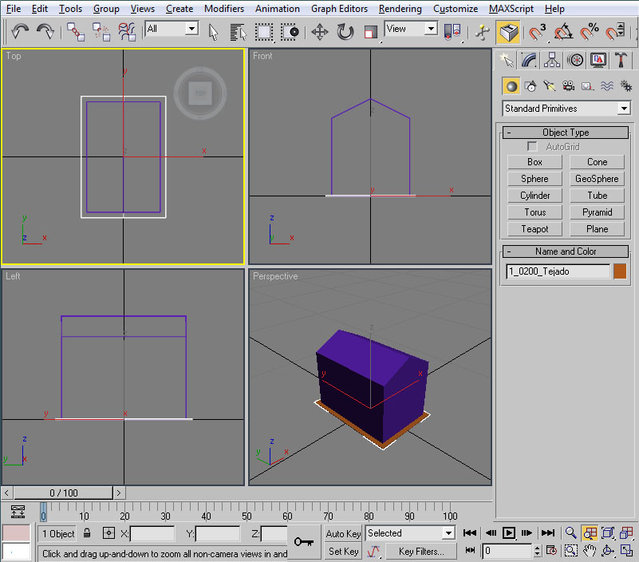The width and height of the screenshot is (639, 562).
Task: Toggle the AutoGrid checkbox
Action: pyautogui.click(x=533, y=147)
